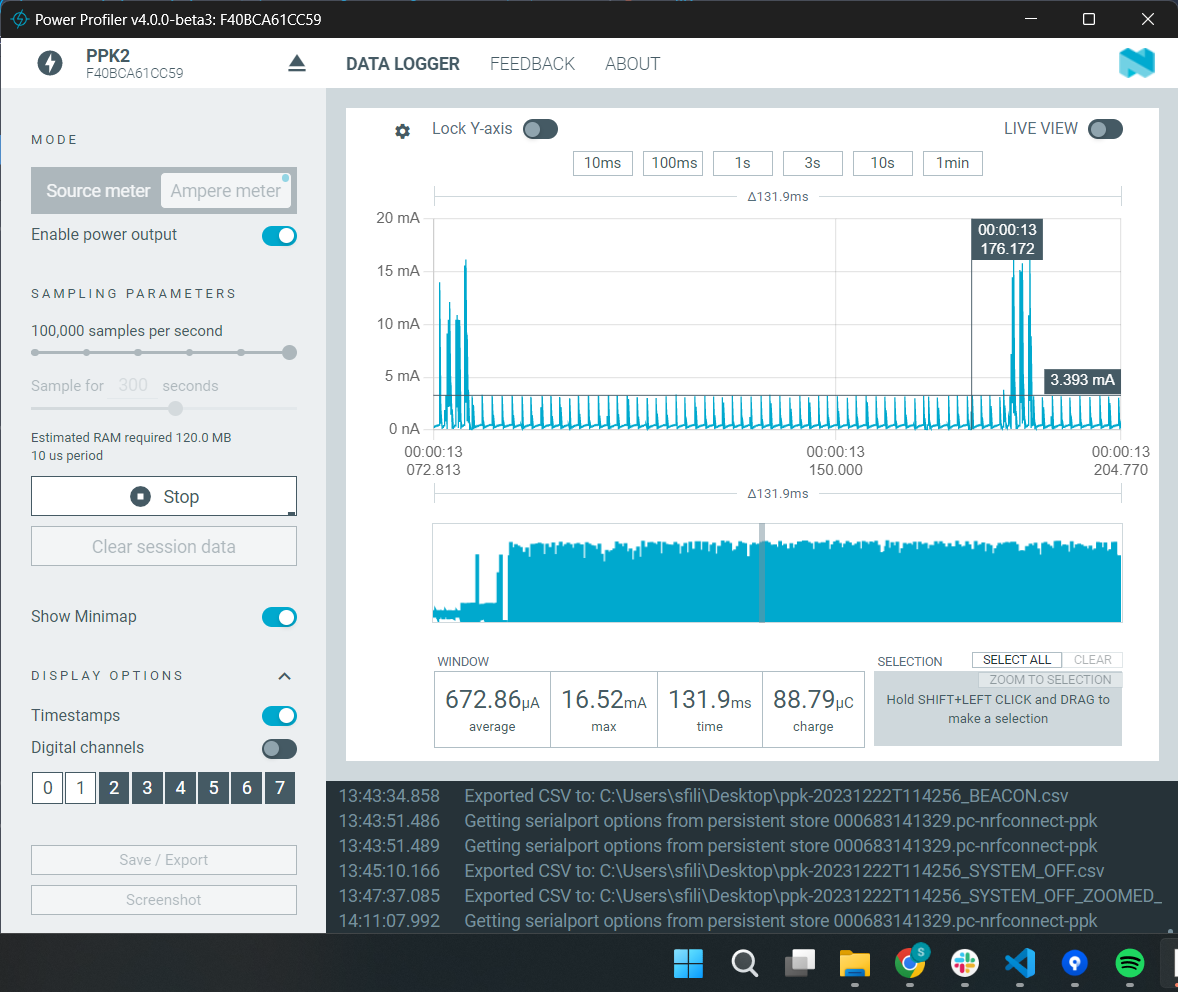Open chart settings gear icon

(x=403, y=132)
